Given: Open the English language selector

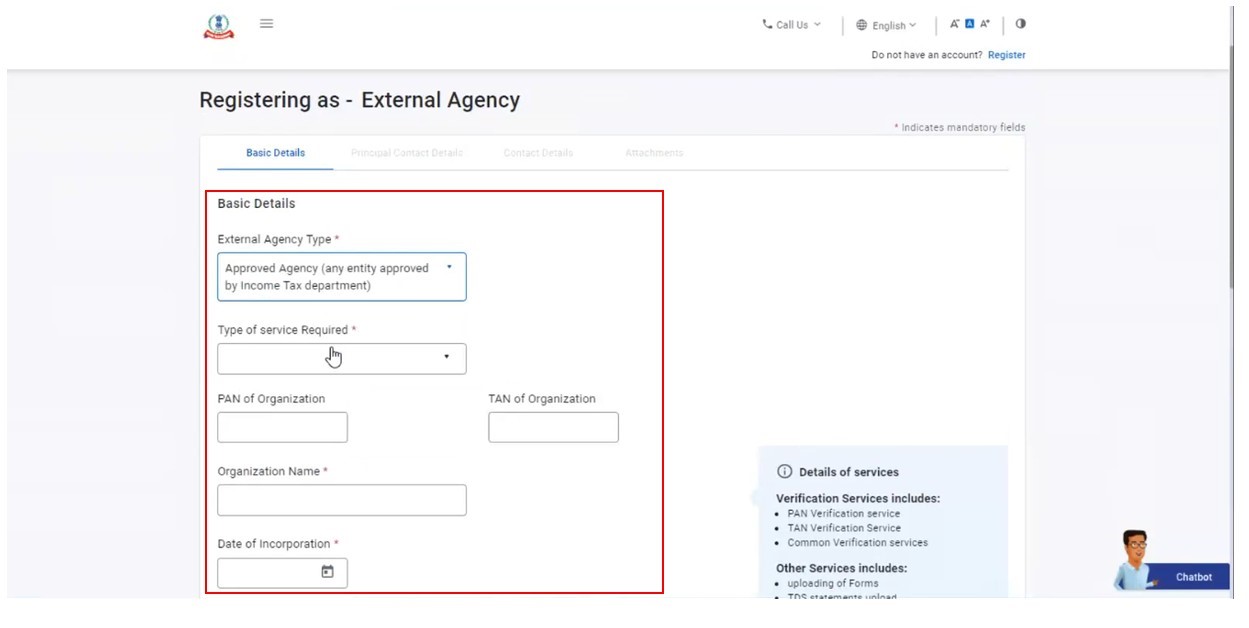Looking at the screenshot, I should coord(886,26).
